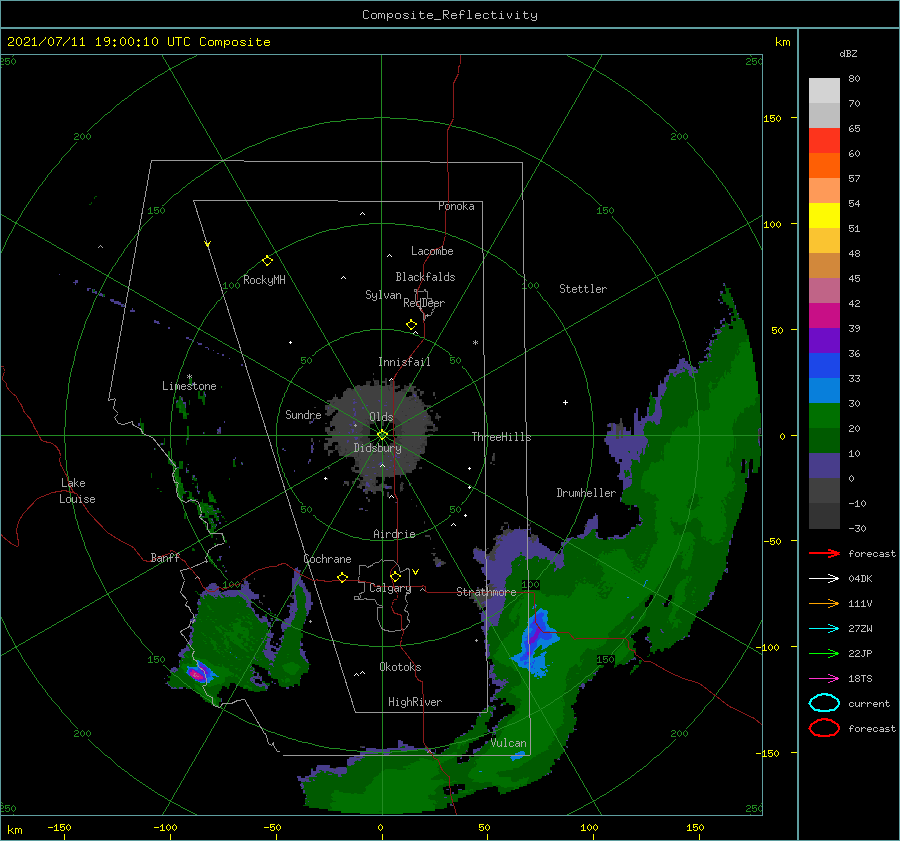Pick the light gray 70–80 dBZ swatch
Screen dimensions: 900x841
click(x=824, y=91)
